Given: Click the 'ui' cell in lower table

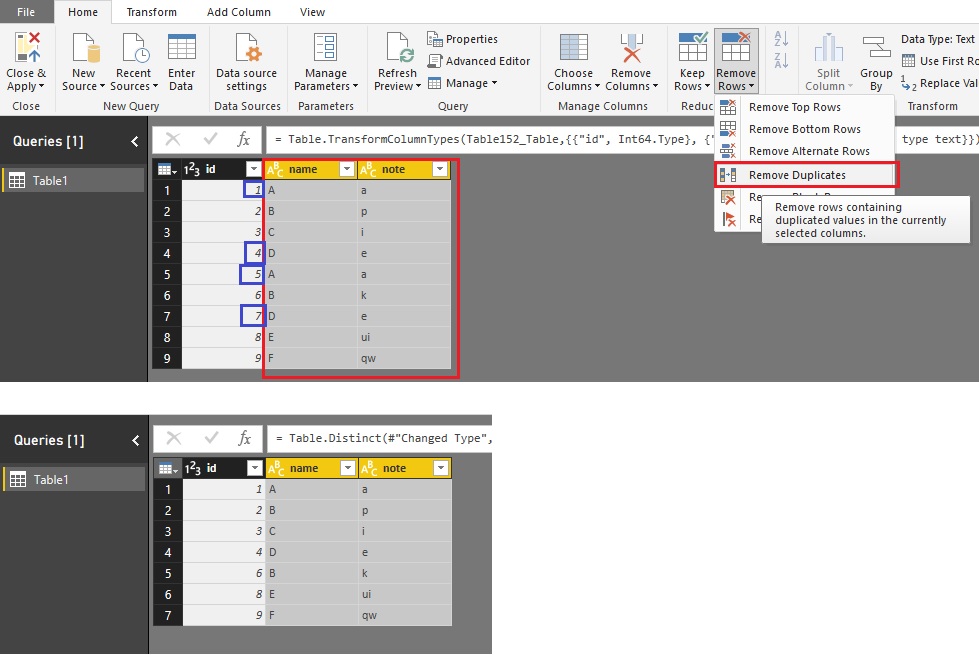Looking at the screenshot, I should (405, 594).
